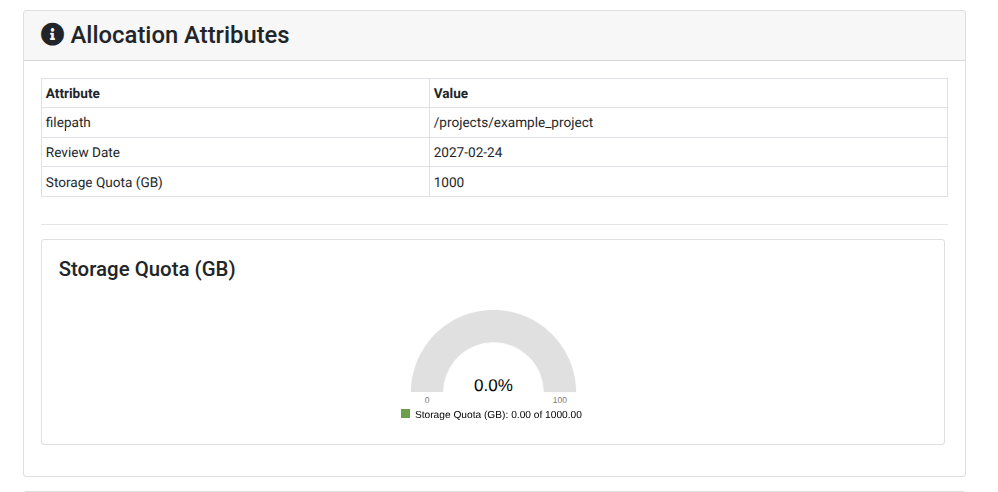The width and height of the screenshot is (998, 492).
Task: Click the Allocation Attributes heading text
Action: coord(180,35)
